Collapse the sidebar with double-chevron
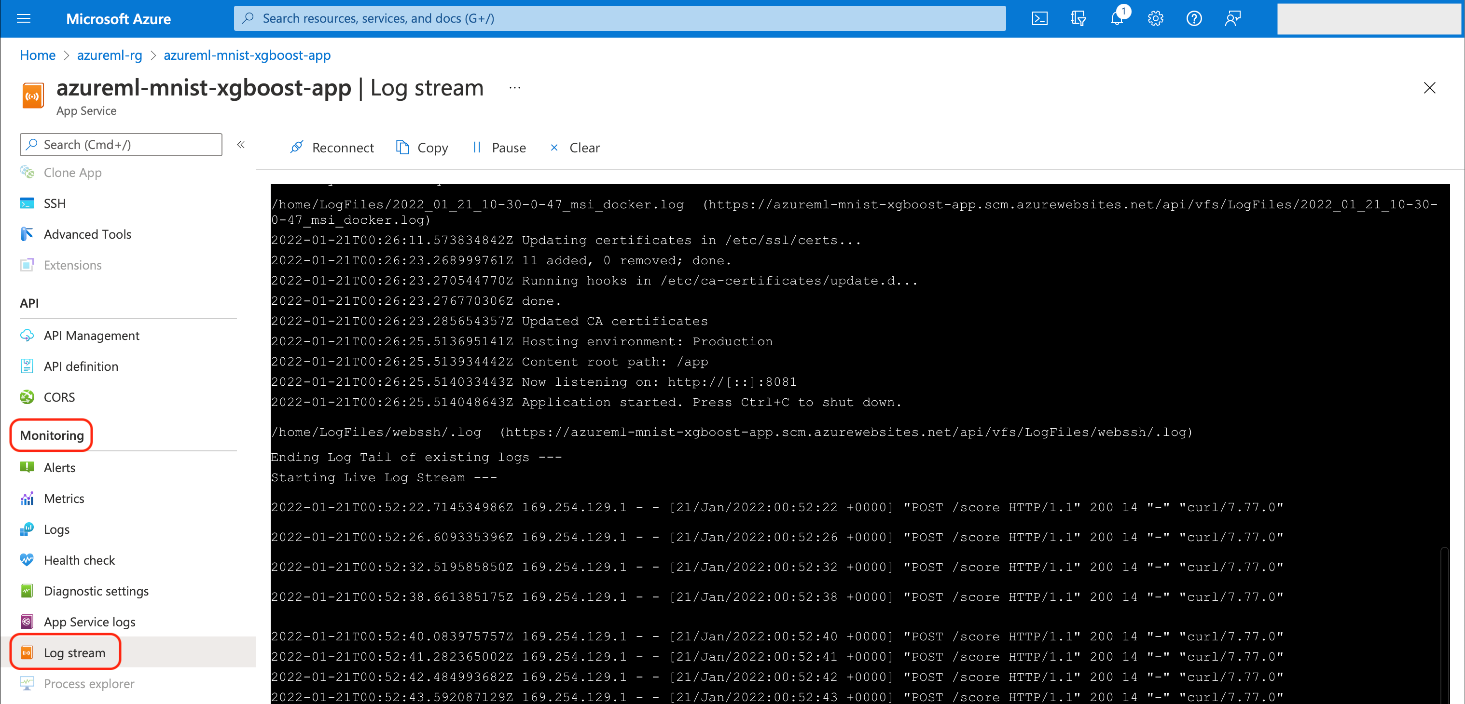The image size is (1465, 704). click(241, 145)
